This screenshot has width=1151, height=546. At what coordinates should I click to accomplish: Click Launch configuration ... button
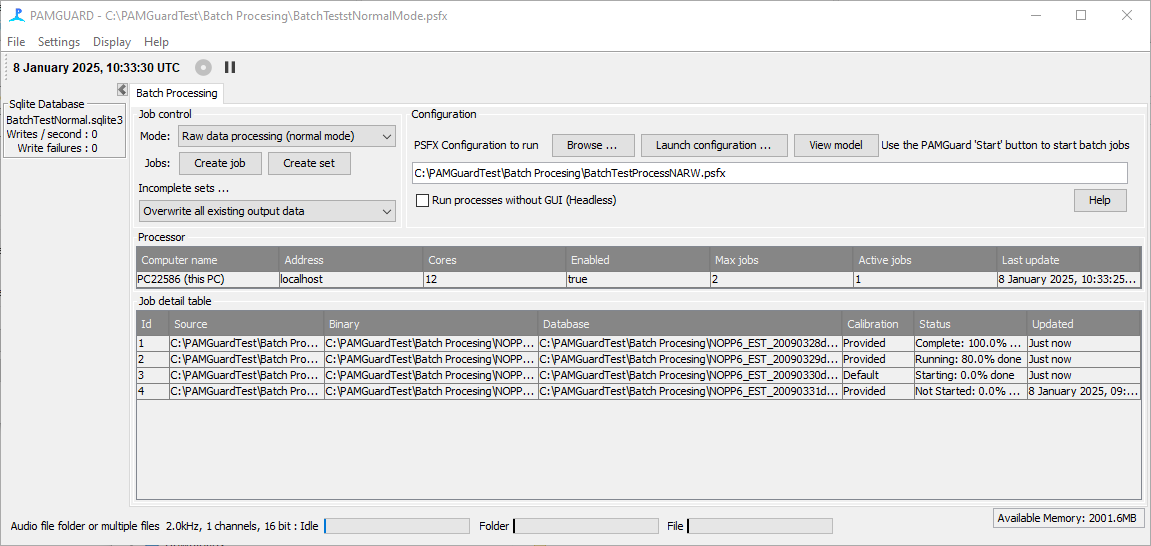[x=714, y=145]
